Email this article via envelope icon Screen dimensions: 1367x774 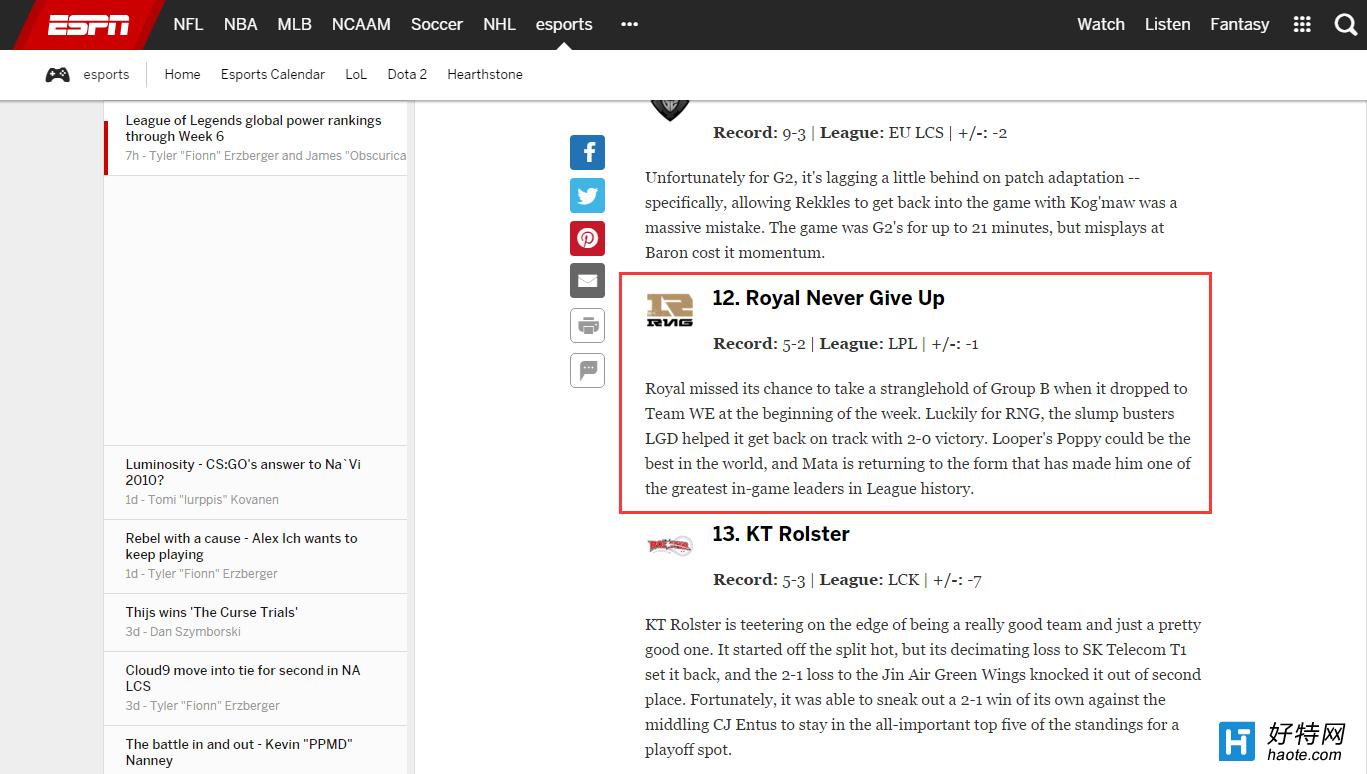pos(588,281)
